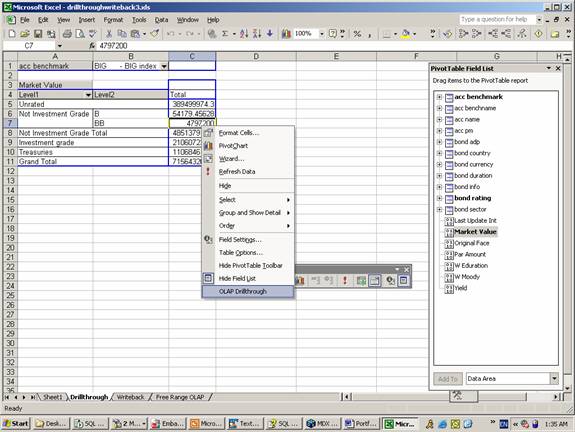575x432 pixels.
Task: Click the Add To button
Action: 448,379
